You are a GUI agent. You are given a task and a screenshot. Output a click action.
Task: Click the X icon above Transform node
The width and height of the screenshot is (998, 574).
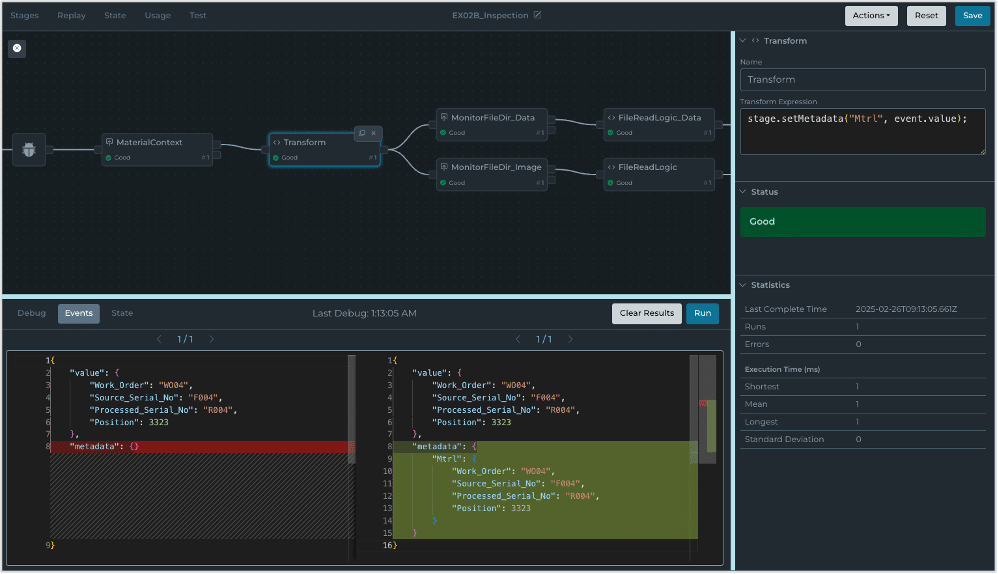coord(374,133)
